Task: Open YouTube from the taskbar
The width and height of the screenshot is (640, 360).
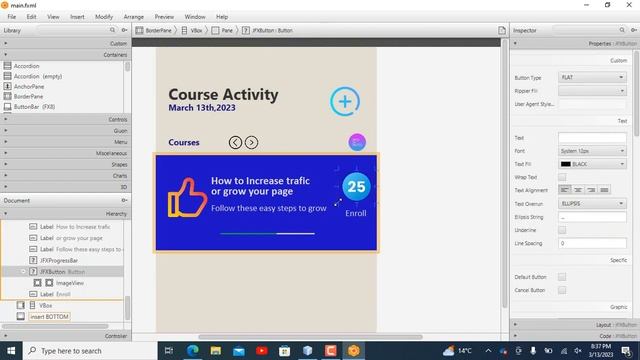Action: 262,351
